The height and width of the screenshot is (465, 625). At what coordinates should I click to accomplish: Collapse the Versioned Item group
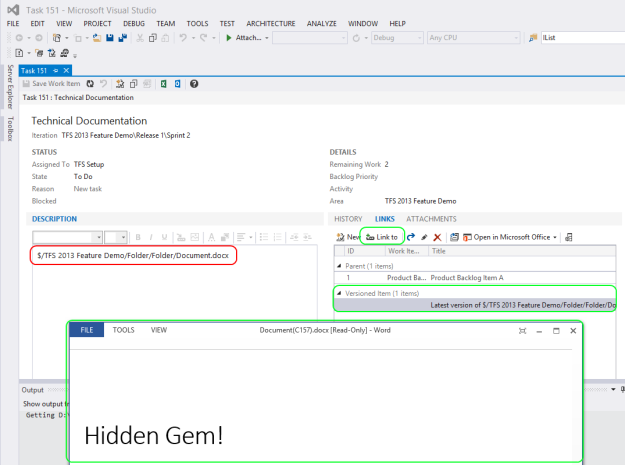(337, 293)
